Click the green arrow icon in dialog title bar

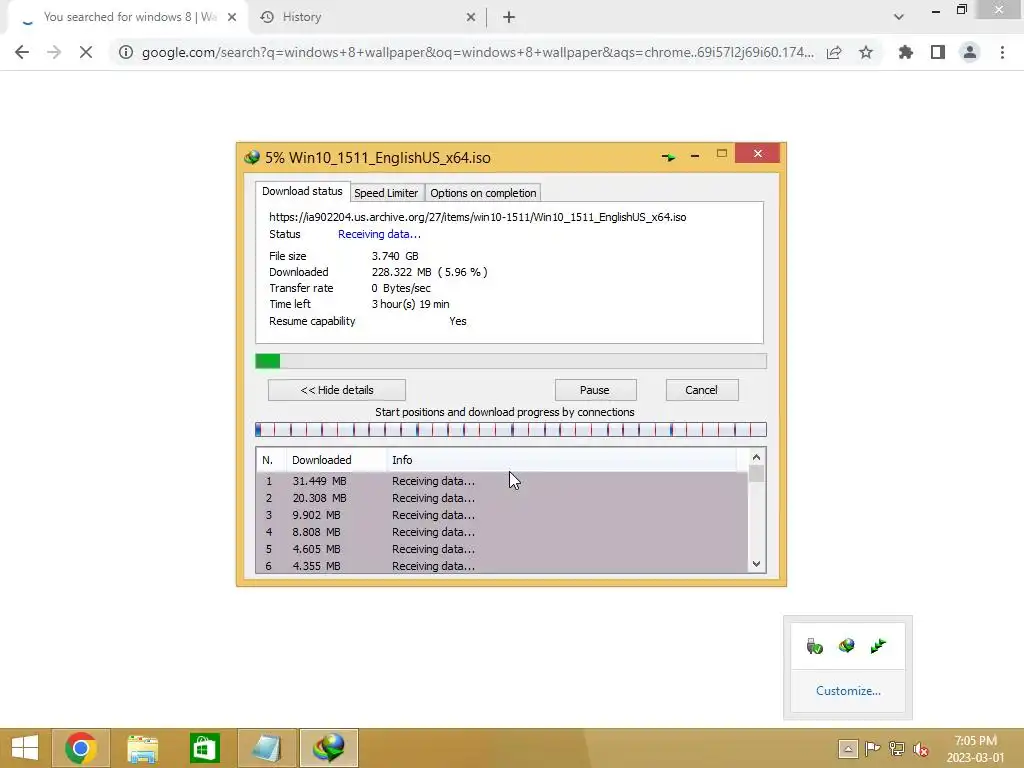(668, 157)
